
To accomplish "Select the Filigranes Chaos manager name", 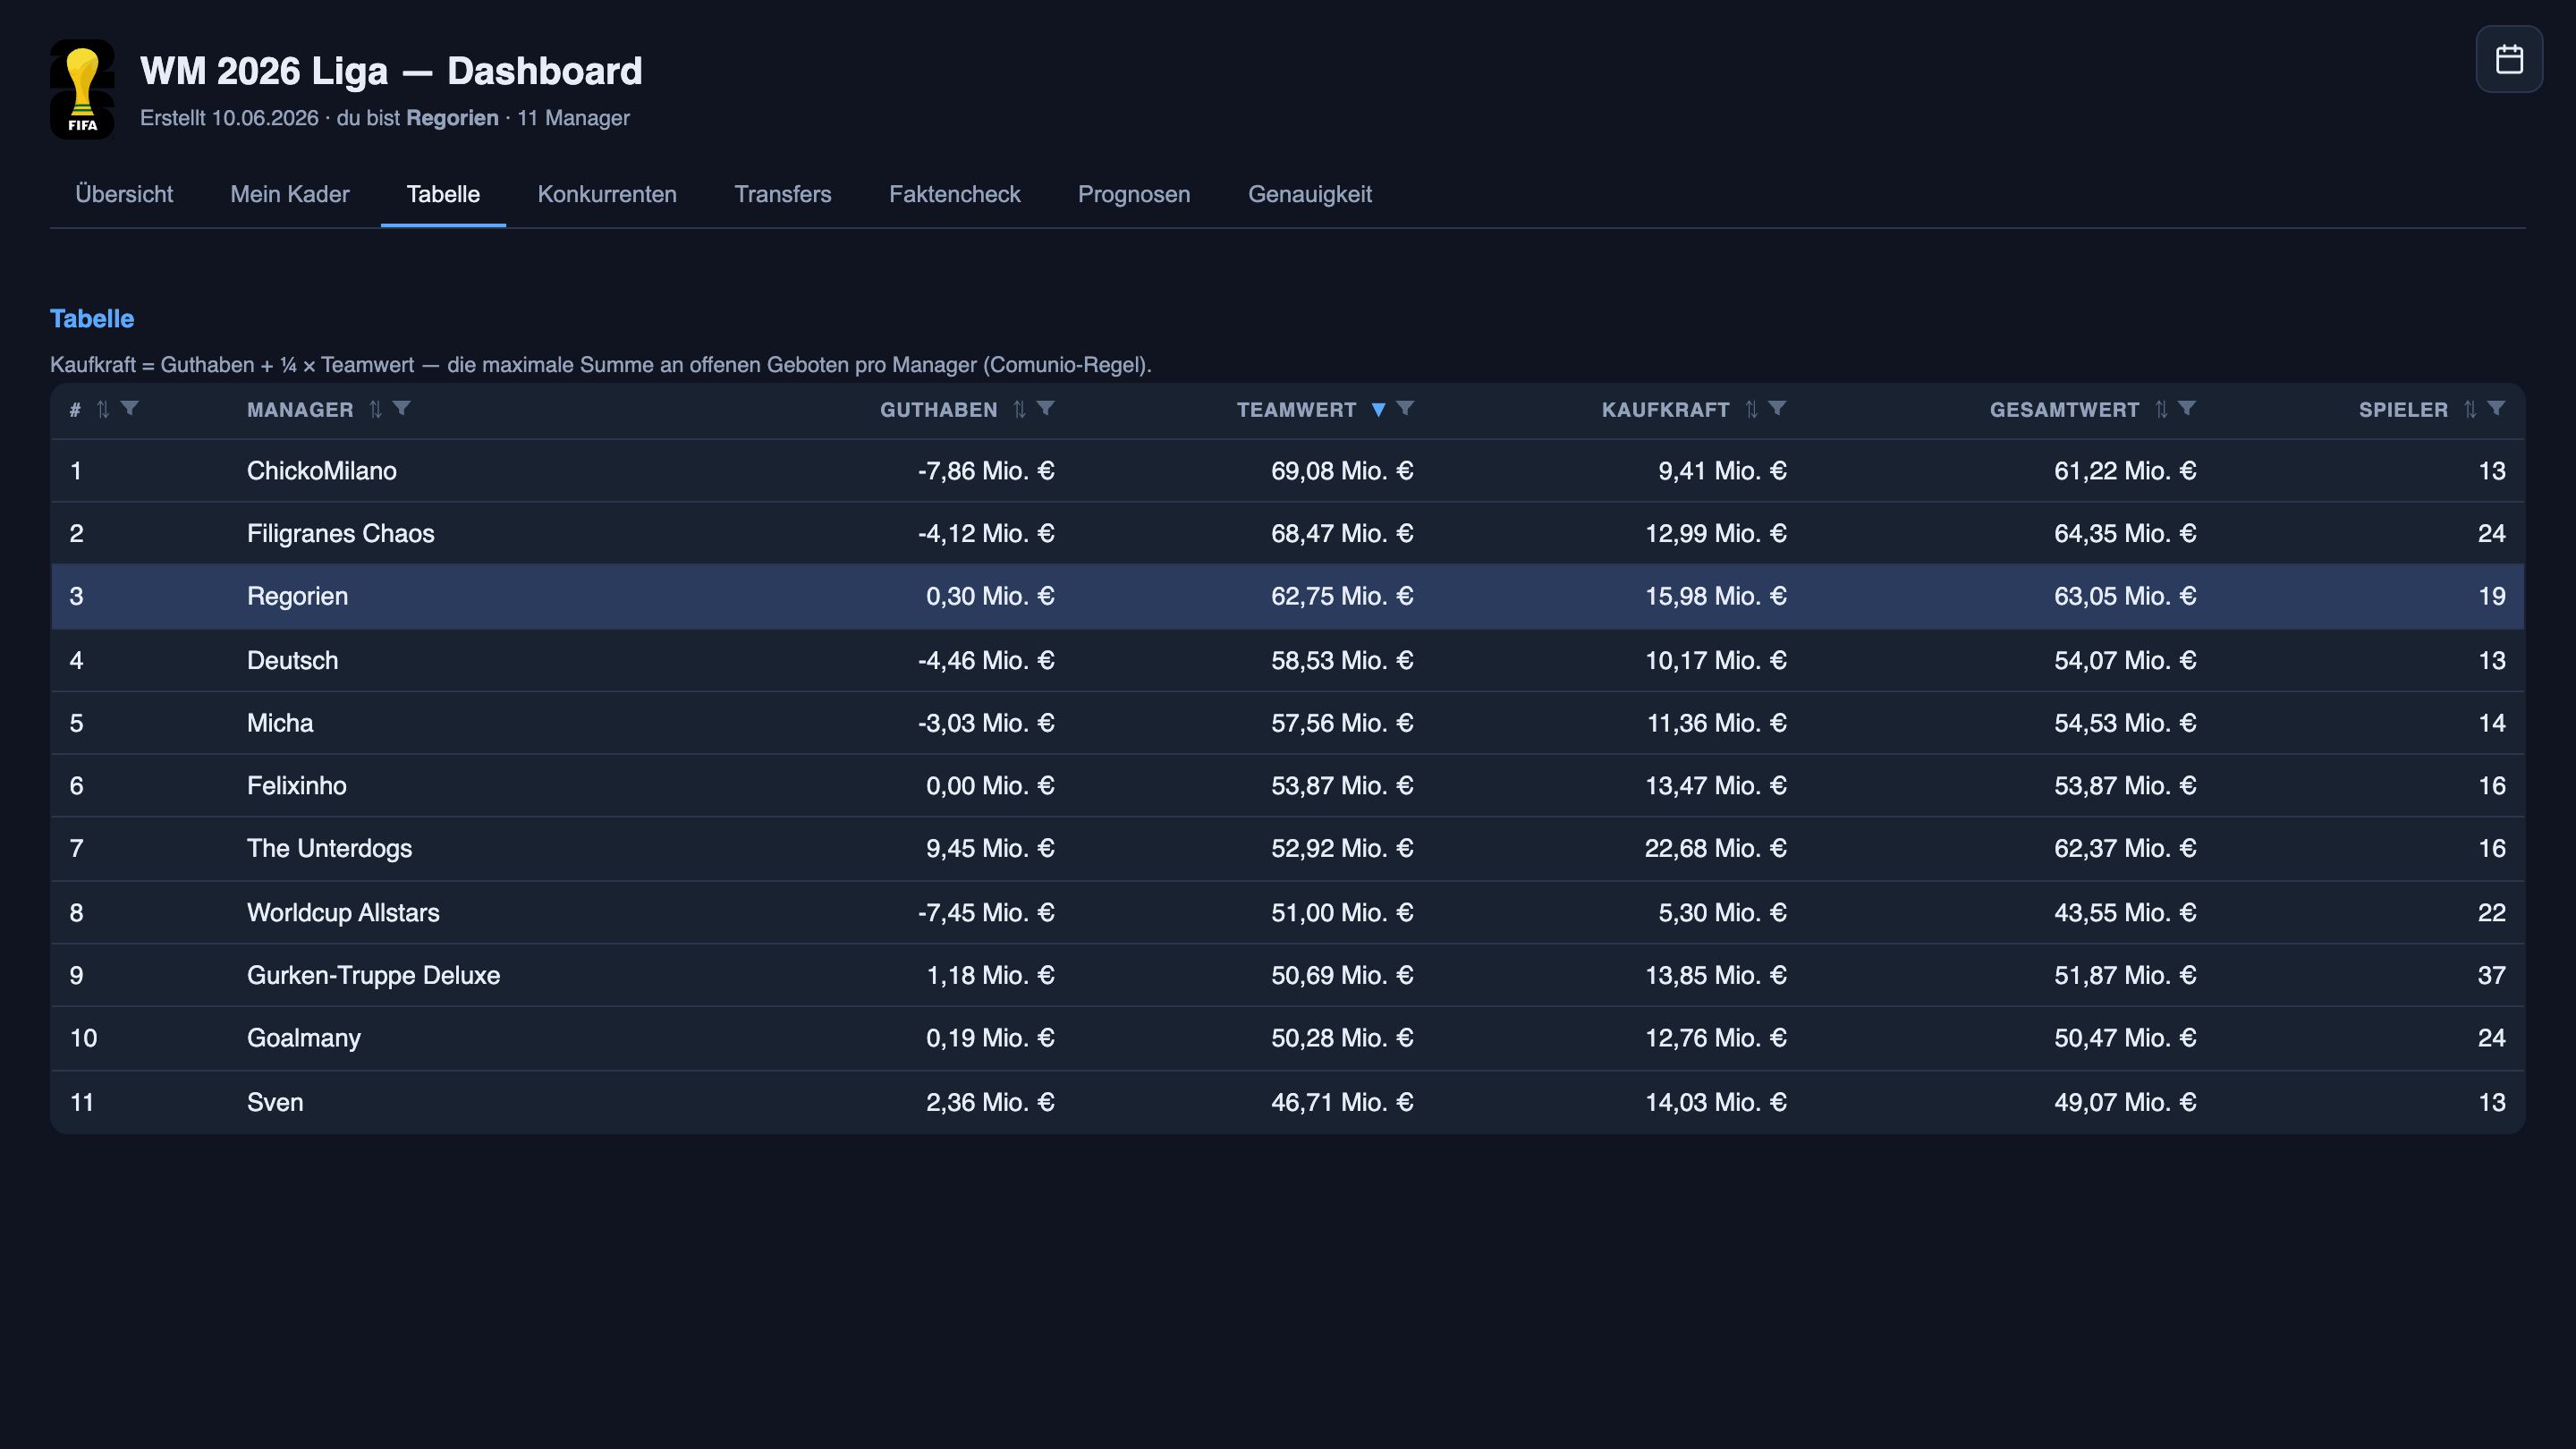I will (340, 534).
